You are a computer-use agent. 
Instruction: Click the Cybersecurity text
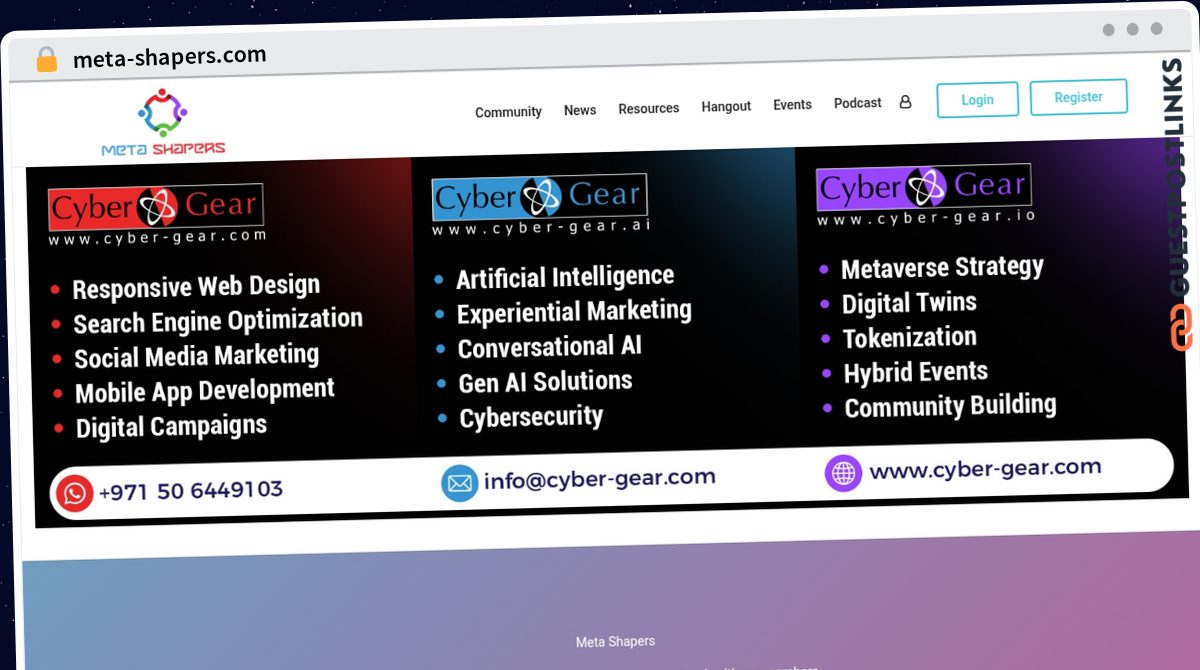point(531,417)
